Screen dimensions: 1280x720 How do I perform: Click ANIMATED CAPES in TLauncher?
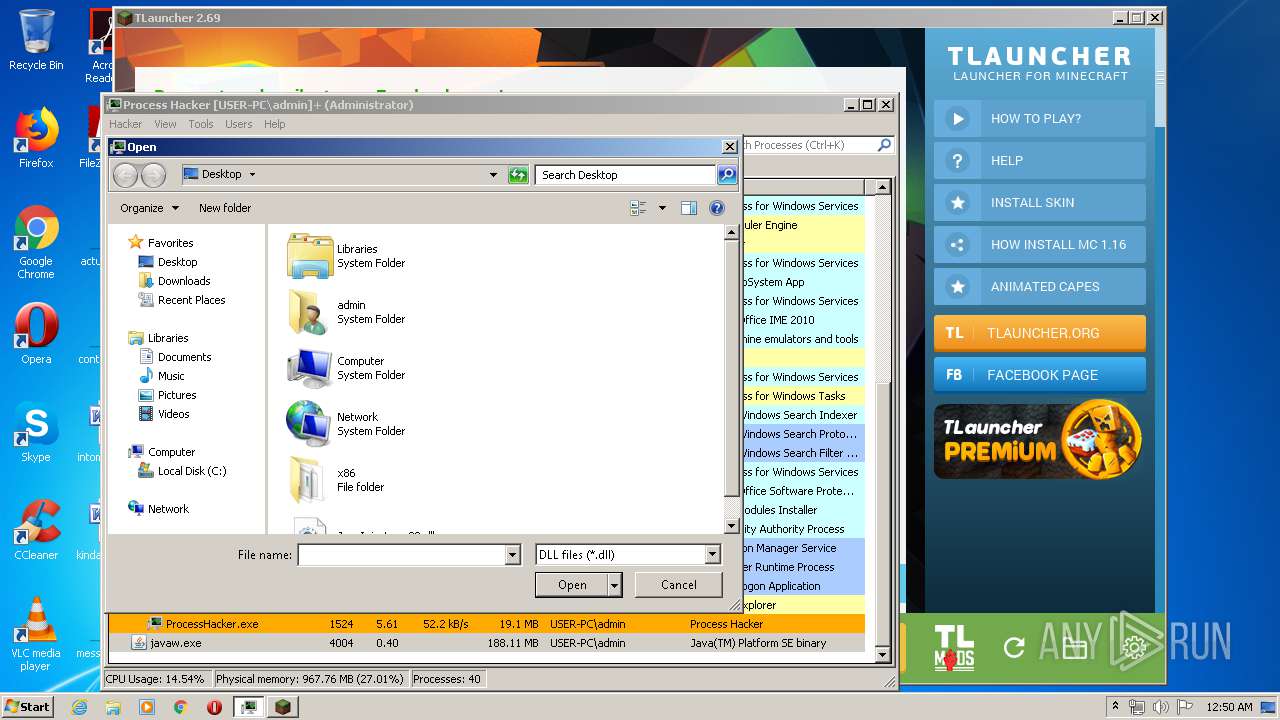(x=1040, y=286)
